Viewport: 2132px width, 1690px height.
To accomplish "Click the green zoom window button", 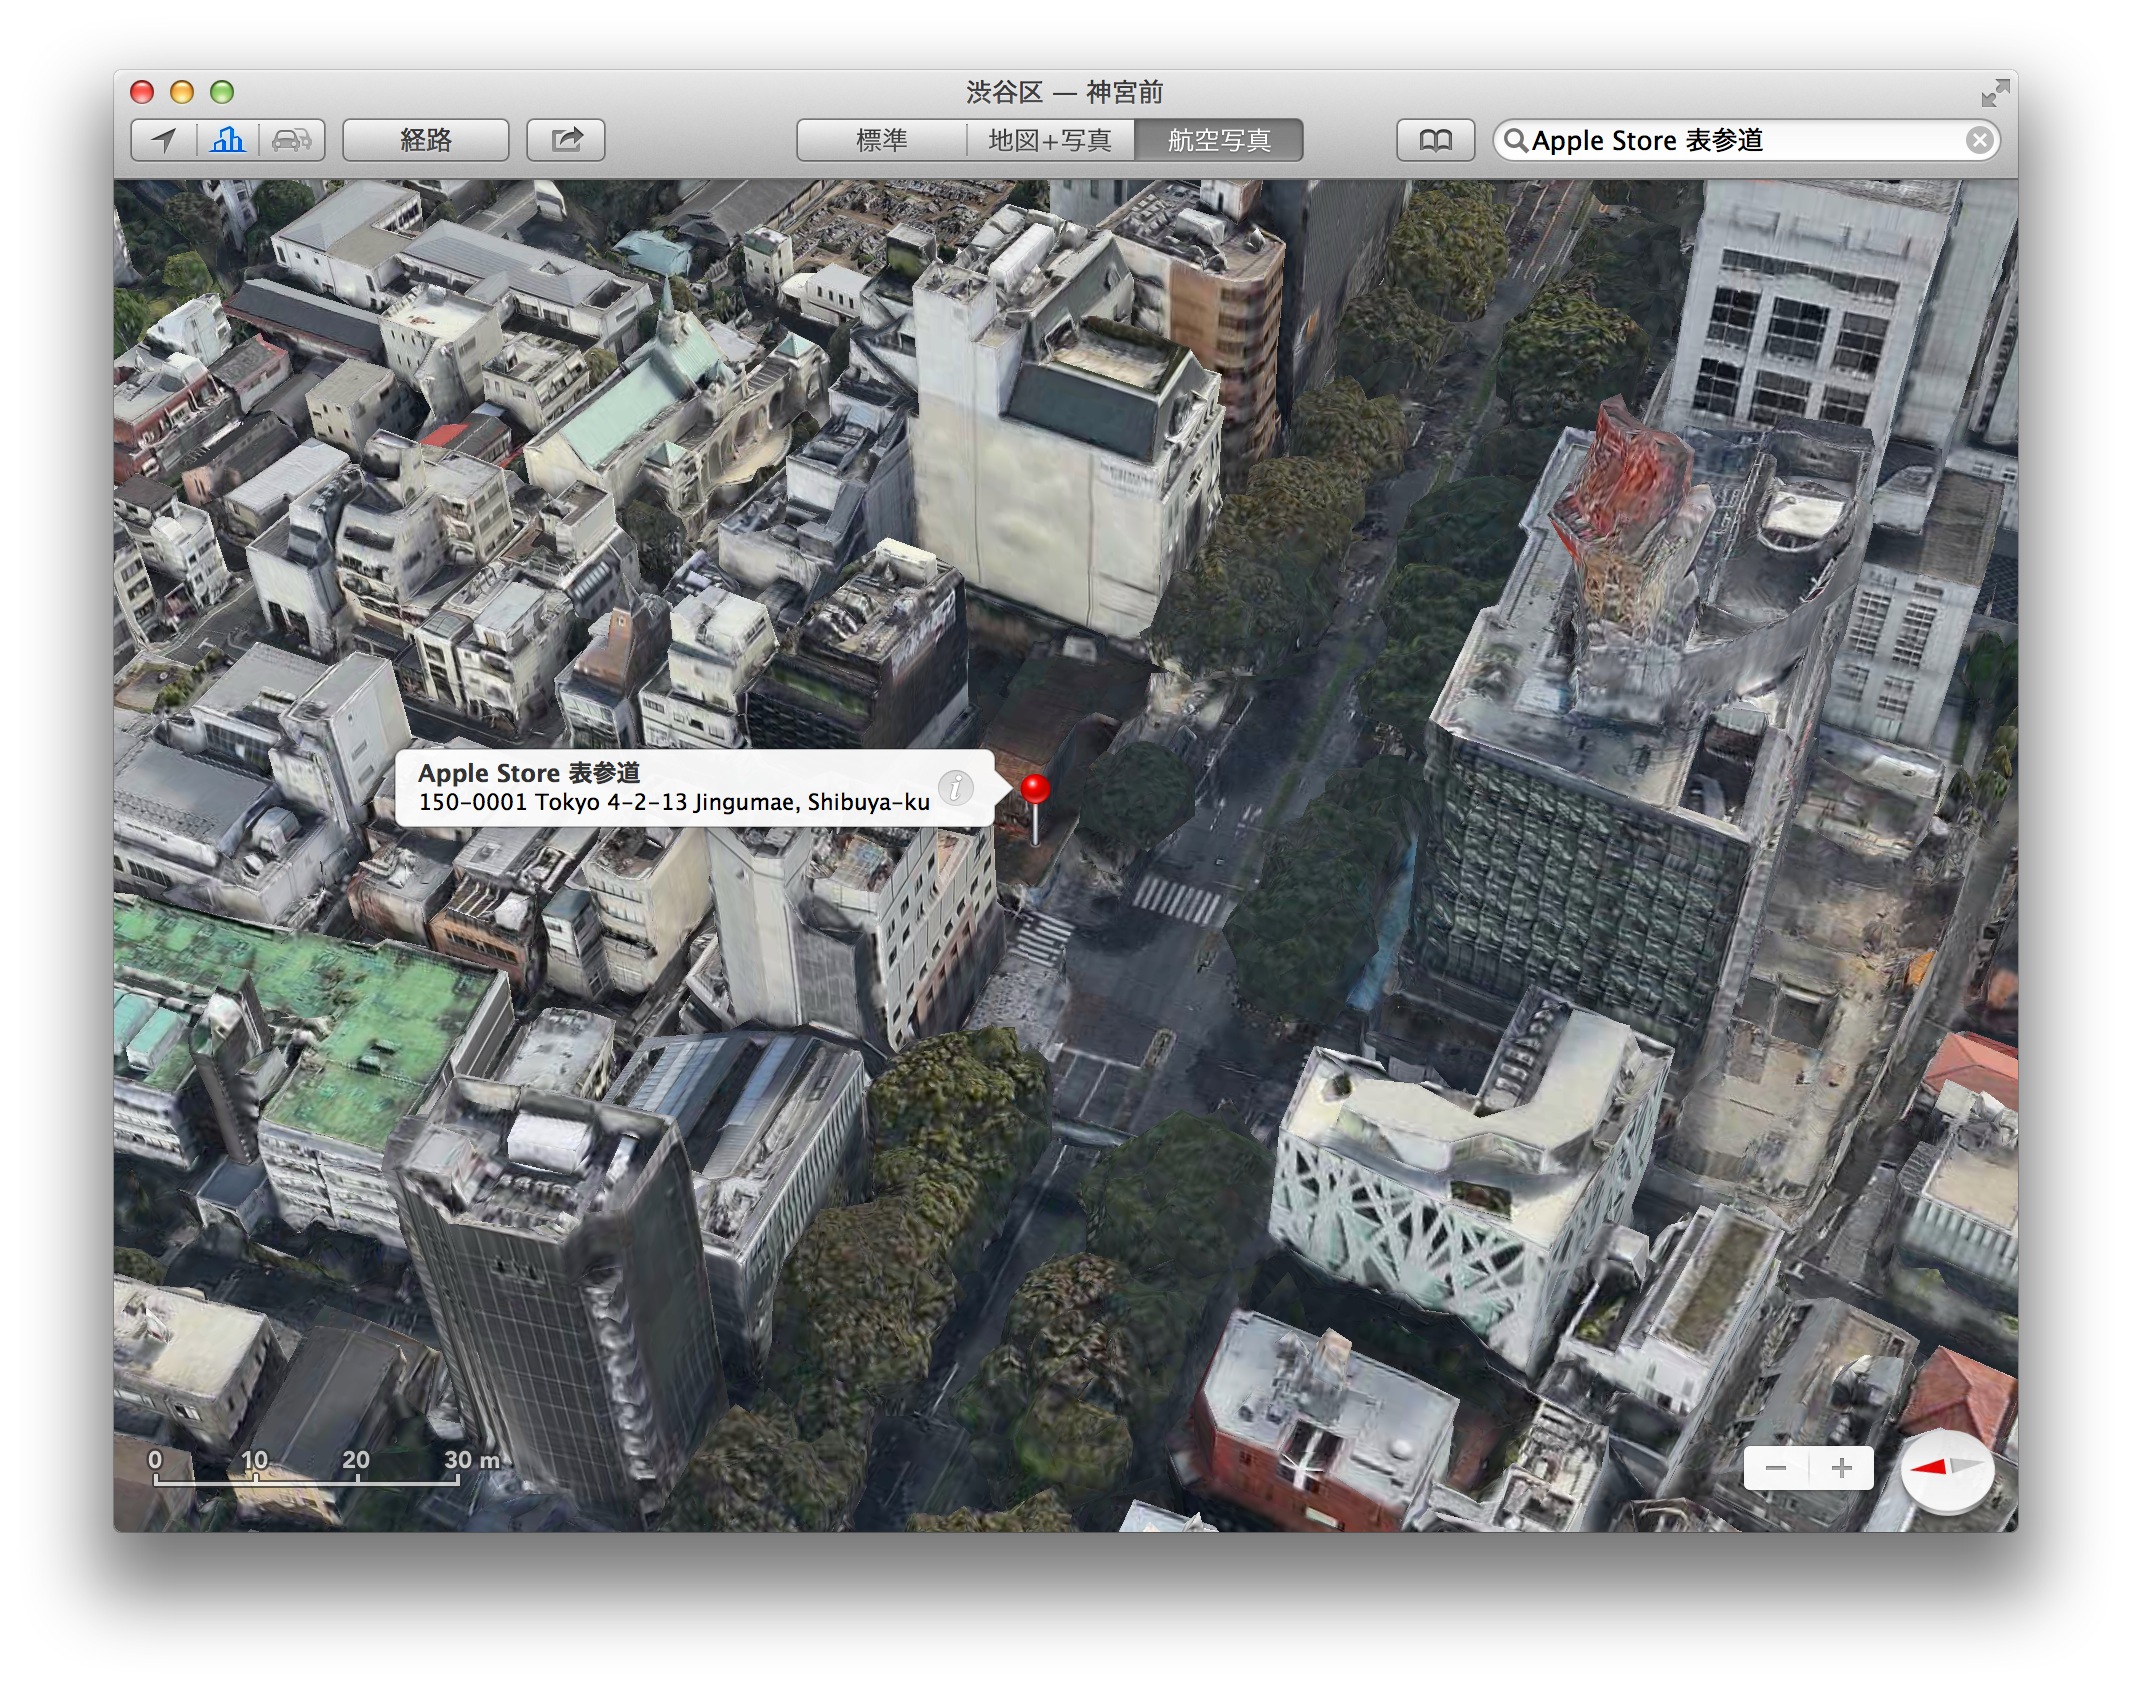I will tap(222, 93).
